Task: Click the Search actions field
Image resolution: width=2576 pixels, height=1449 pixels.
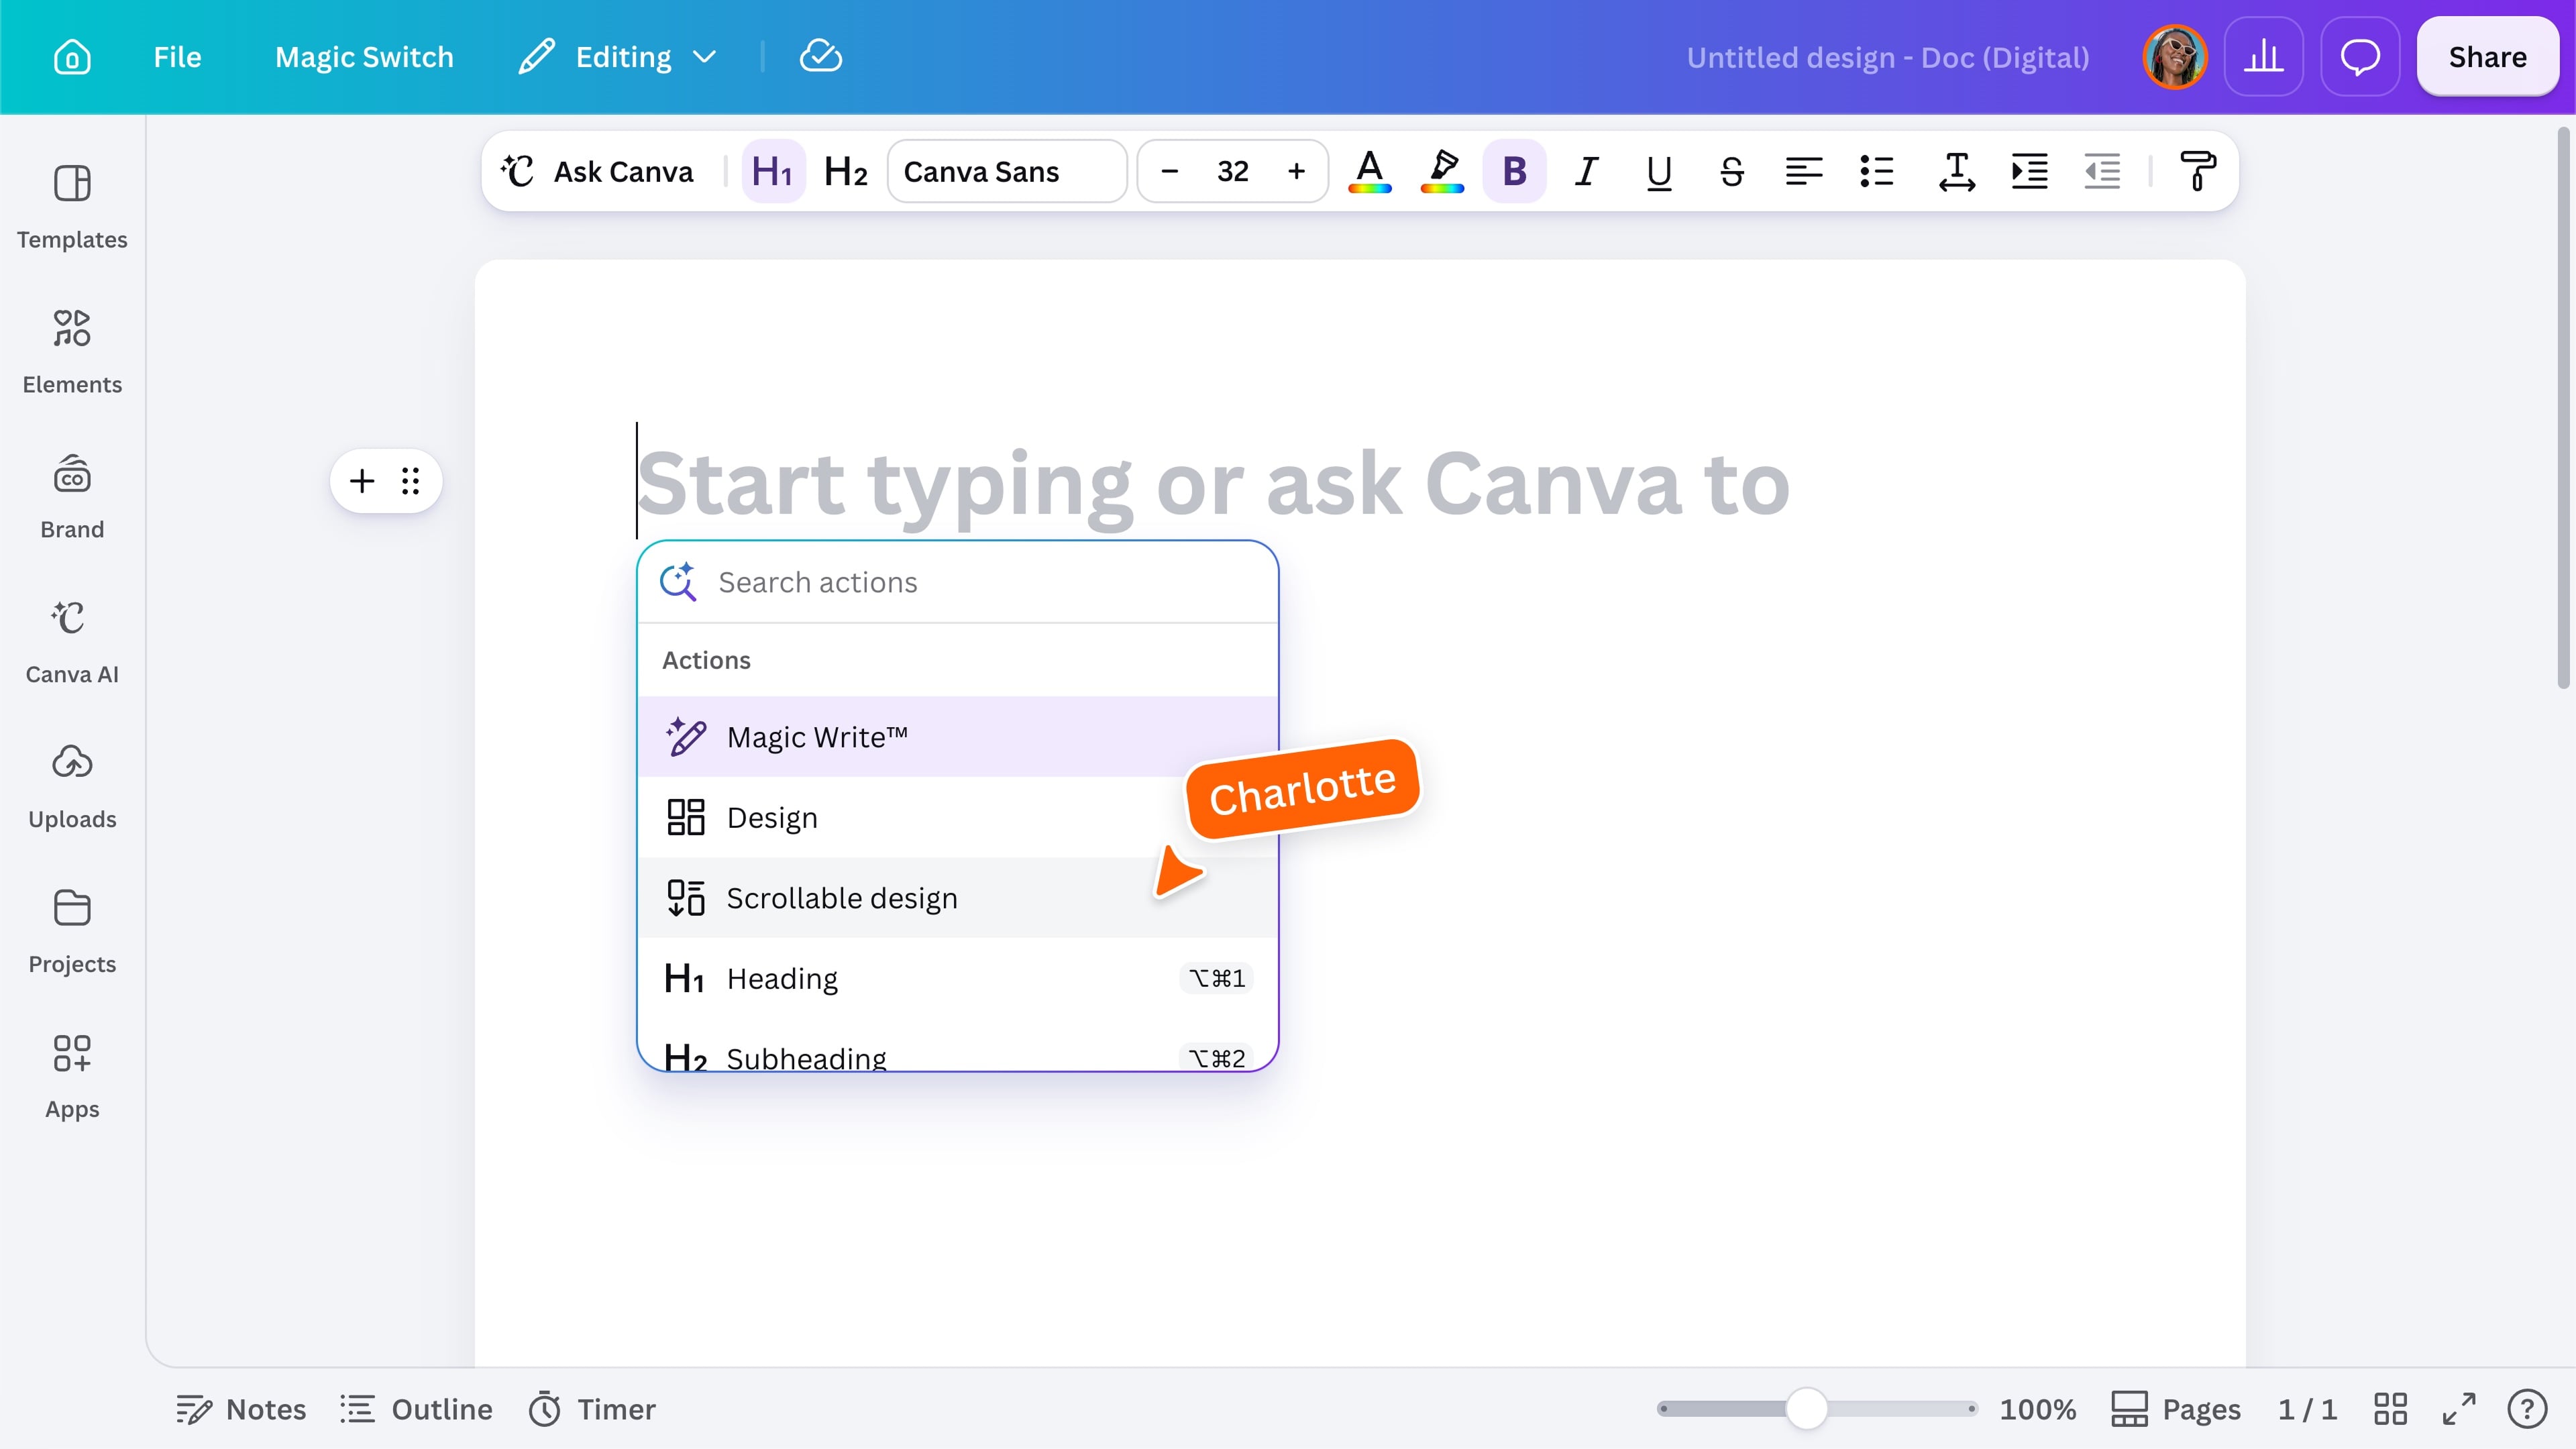Action: click(958, 582)
